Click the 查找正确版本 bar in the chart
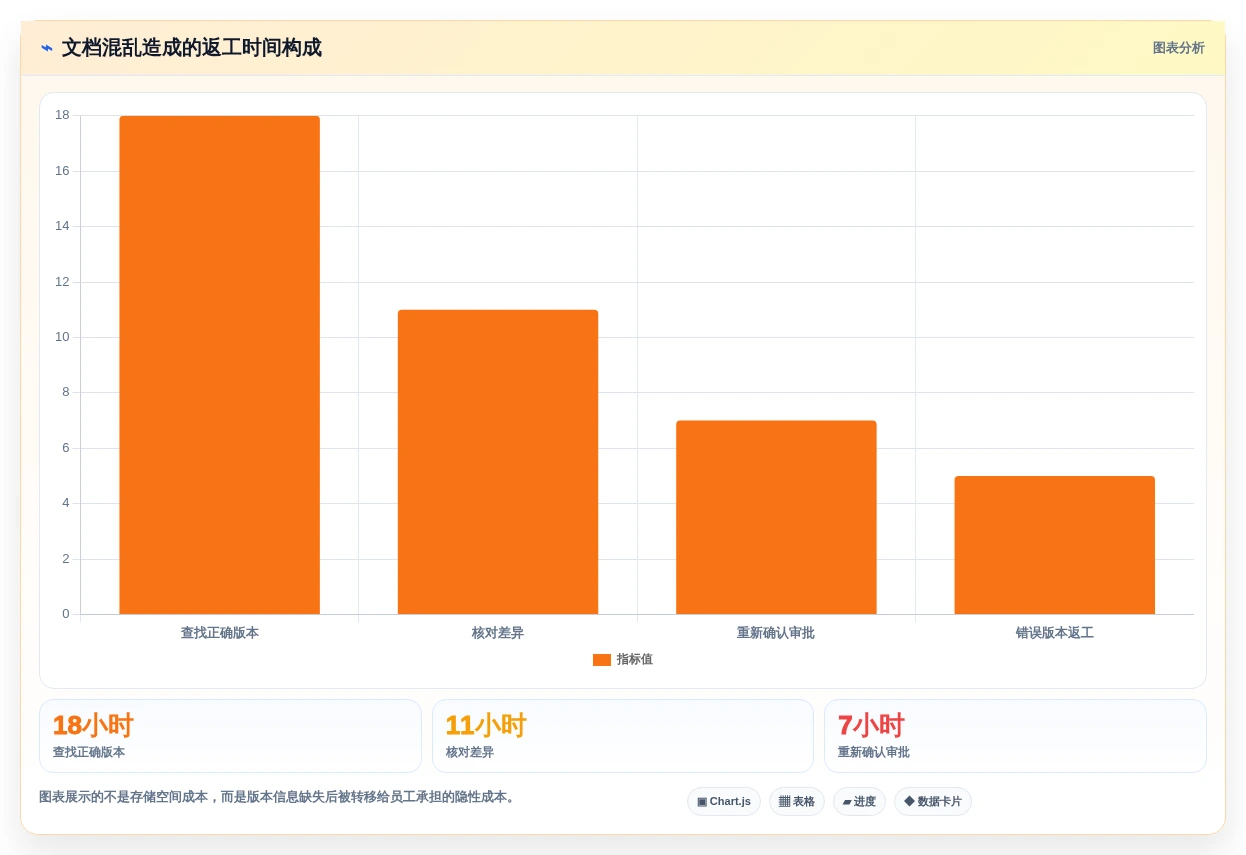Screen dimensions: 1246x855 [219, 365]
